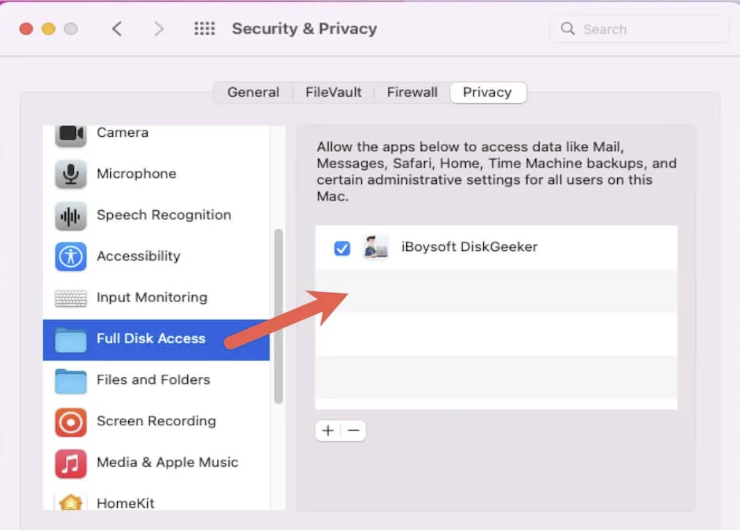Click the Microphone icon in the sidebar
This screenshot has height=530, width=740.
coord(71,174)
